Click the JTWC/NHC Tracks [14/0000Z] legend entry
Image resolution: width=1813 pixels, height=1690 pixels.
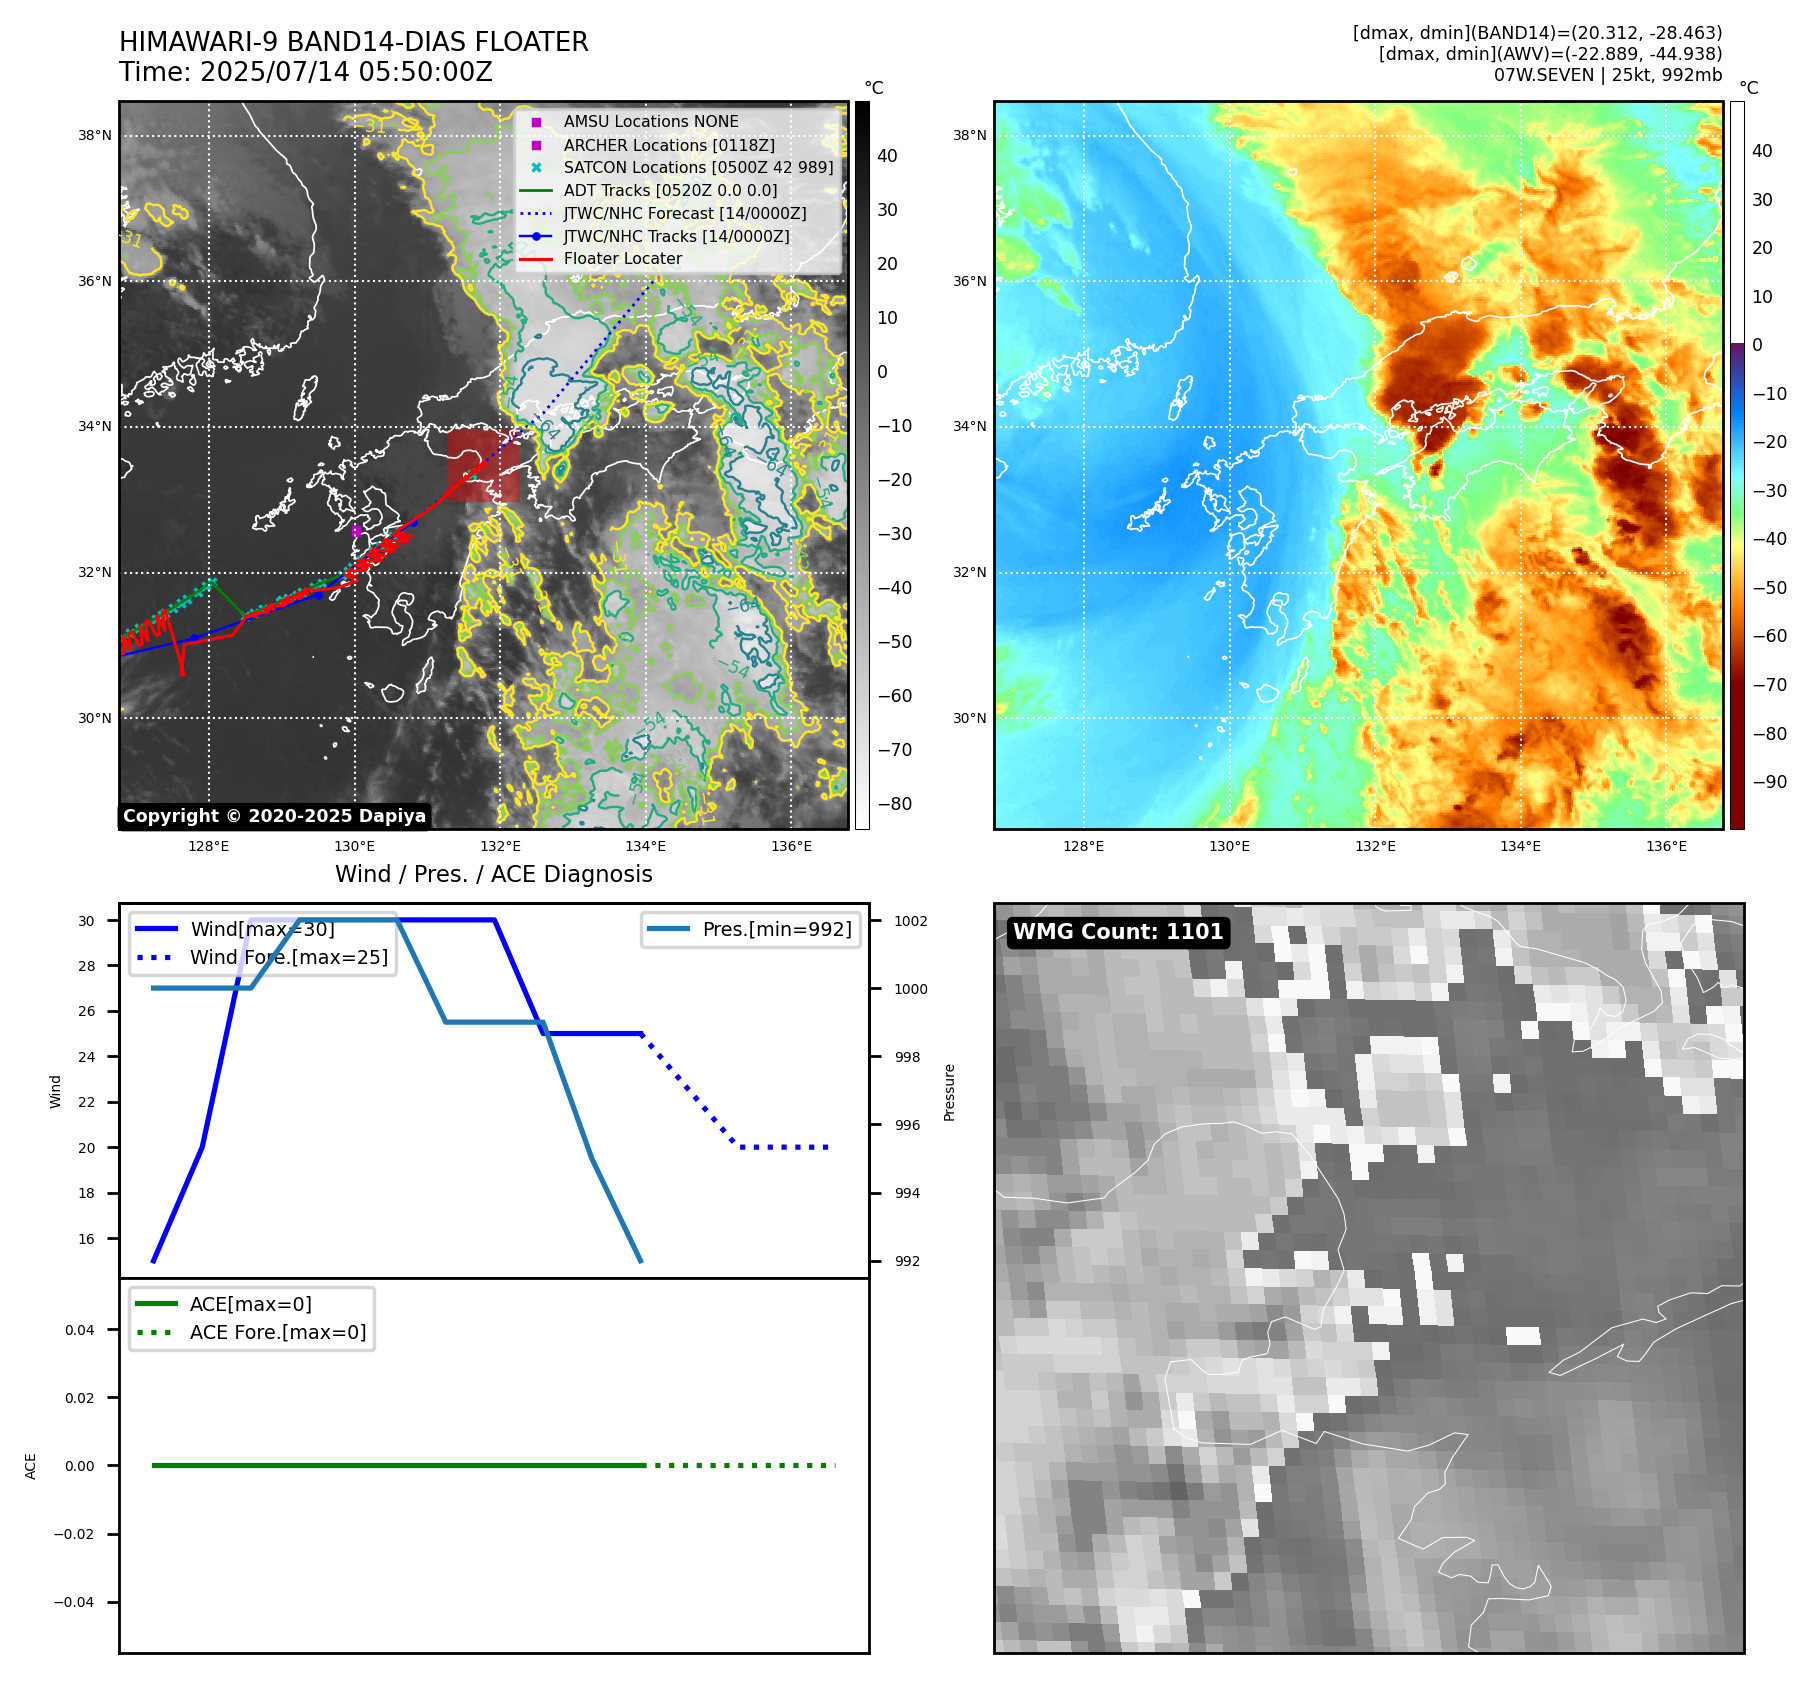[655, 236]
